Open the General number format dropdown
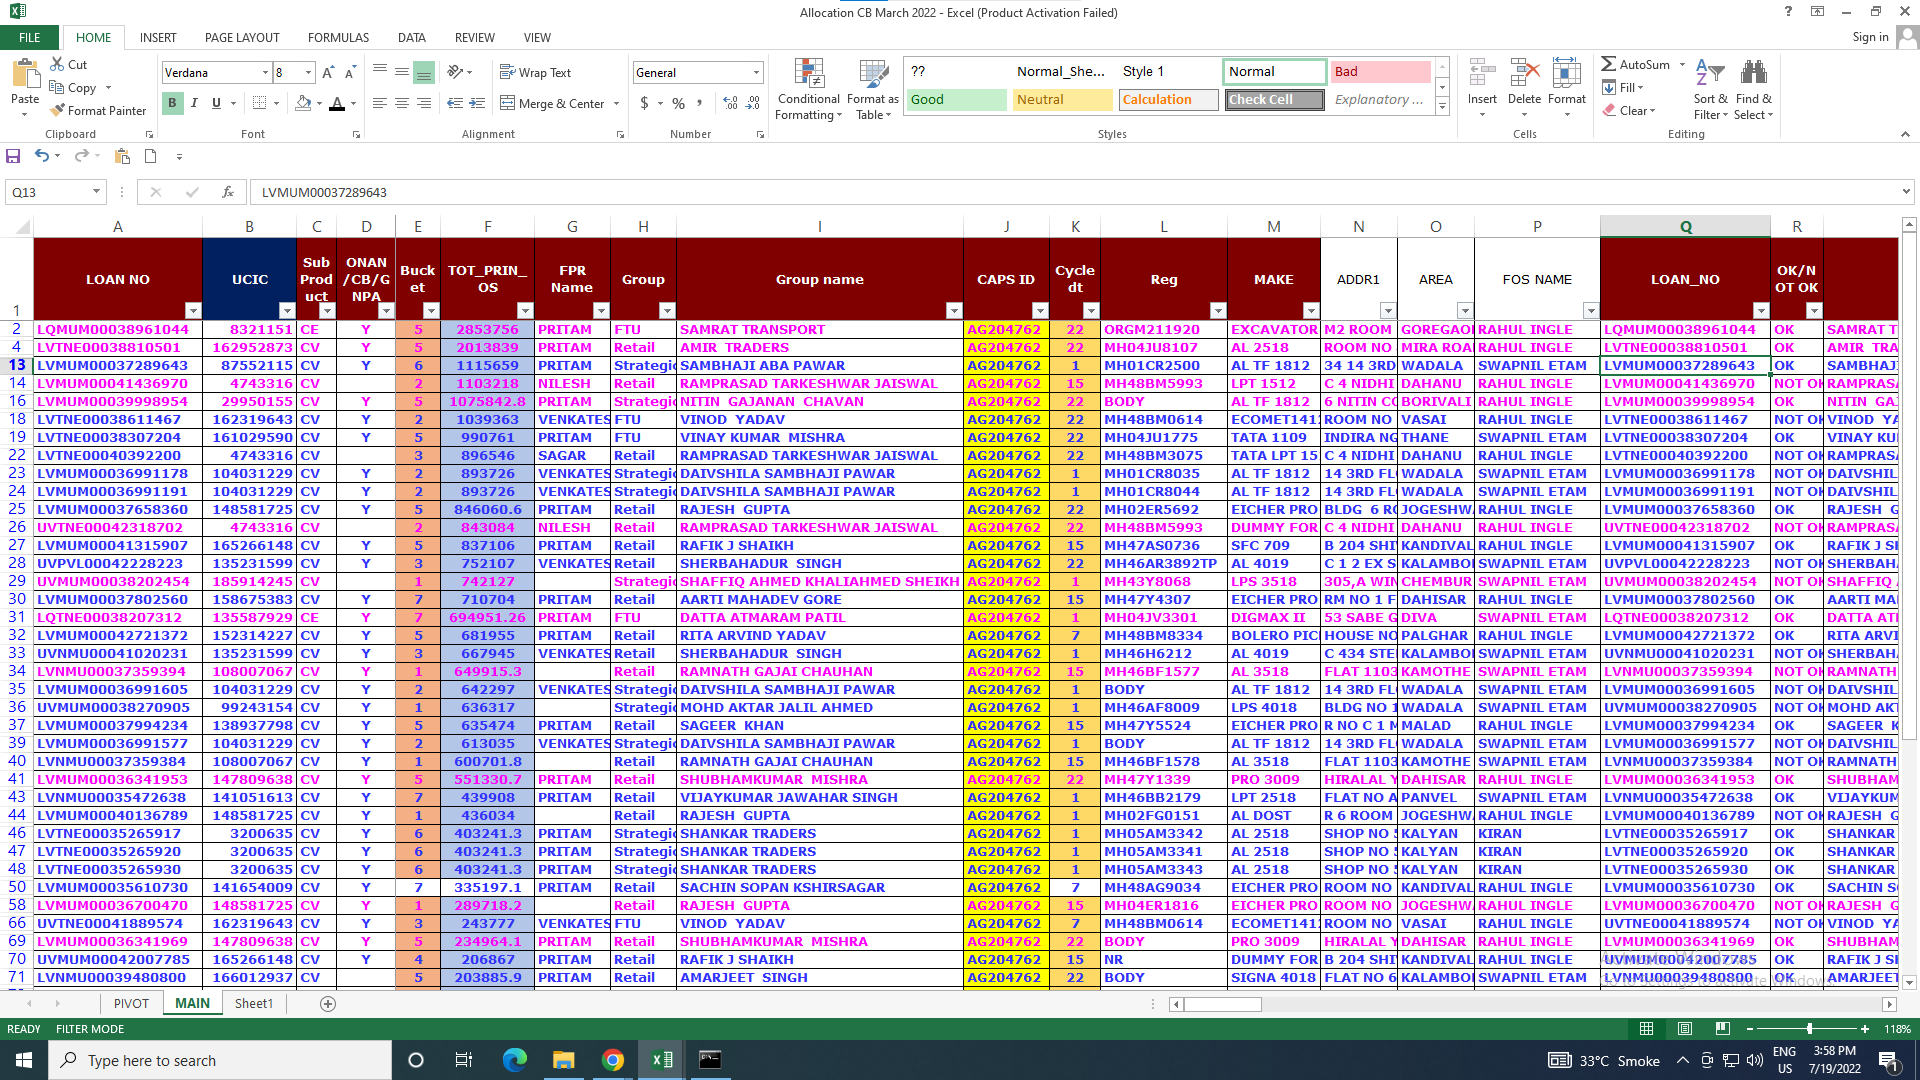Screen dimensions: 1920x1080 point(756,73)
